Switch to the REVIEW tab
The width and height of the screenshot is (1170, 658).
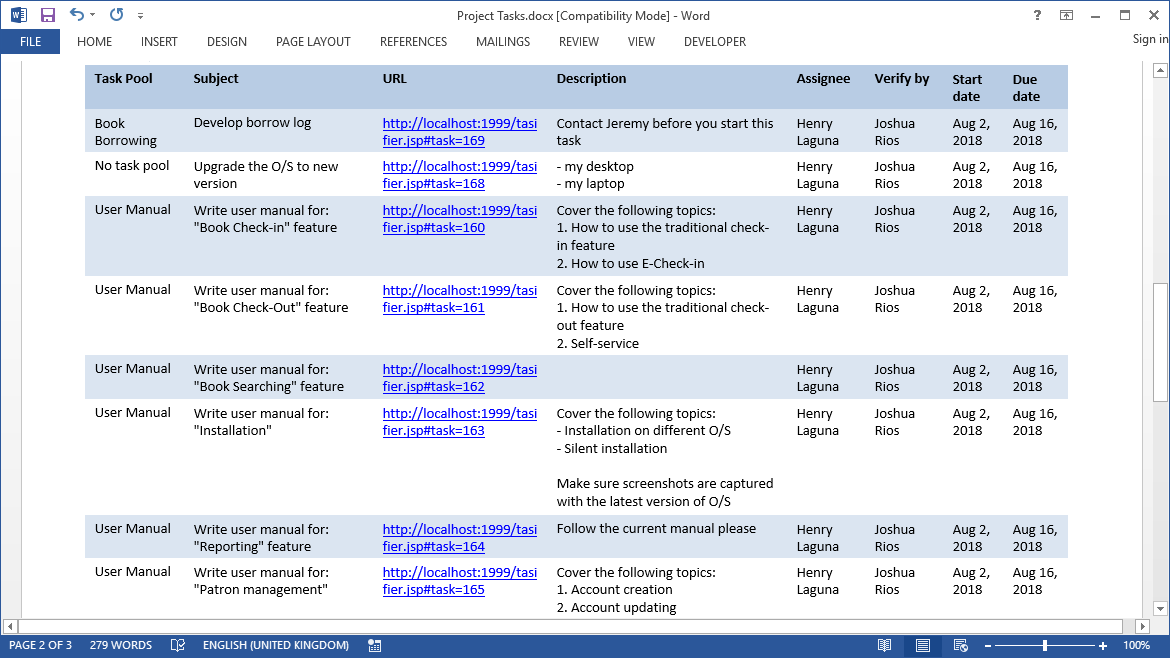(x=579, y=42)
